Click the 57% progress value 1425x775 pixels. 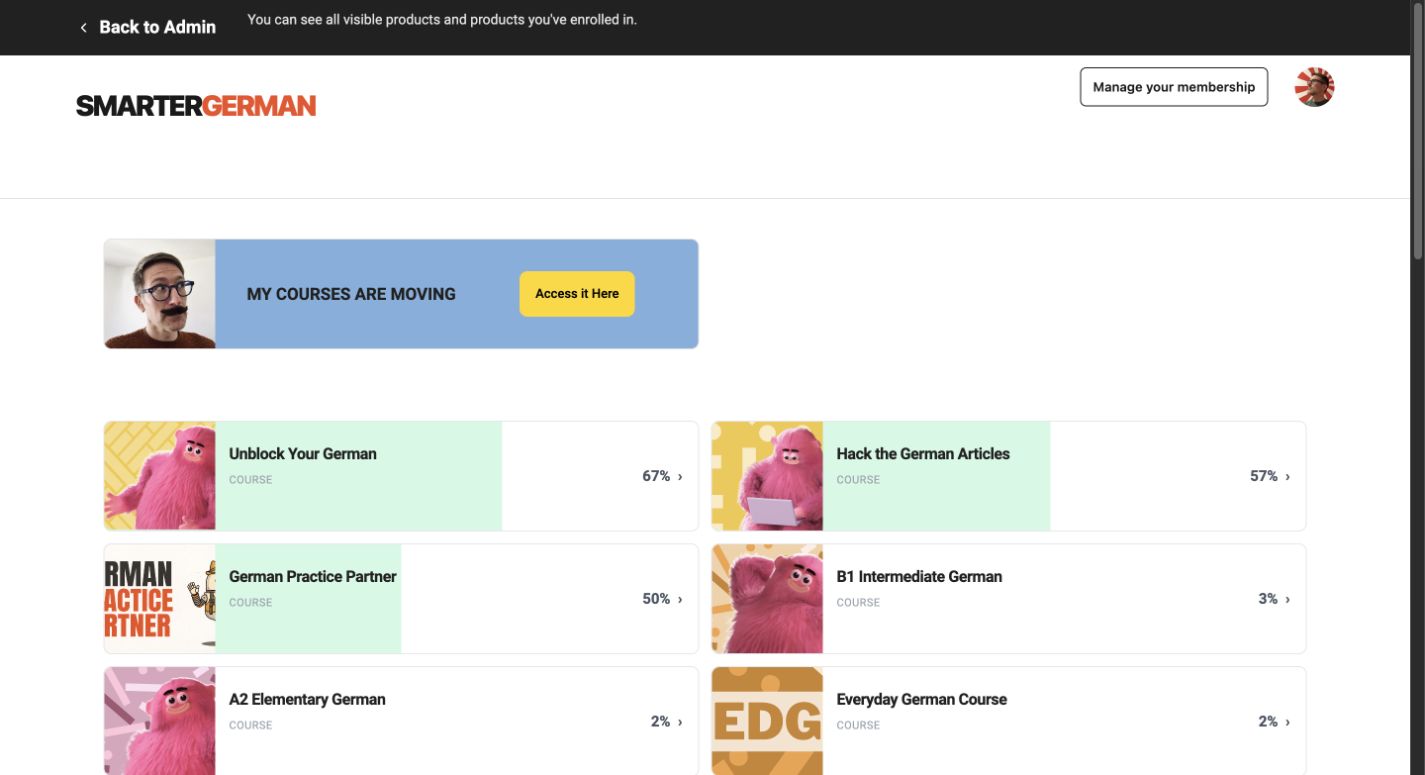pos(1264,476)
